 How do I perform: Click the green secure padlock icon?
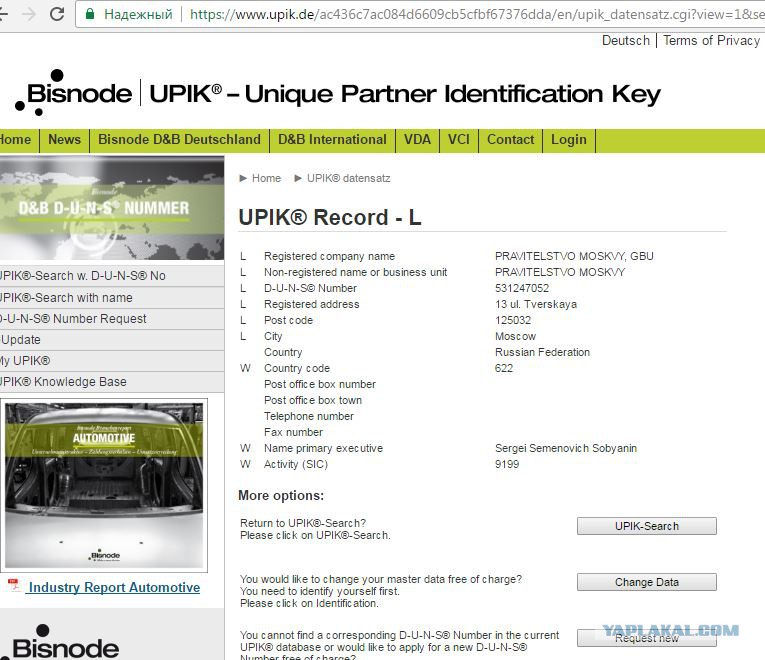[x=89, y=14]
